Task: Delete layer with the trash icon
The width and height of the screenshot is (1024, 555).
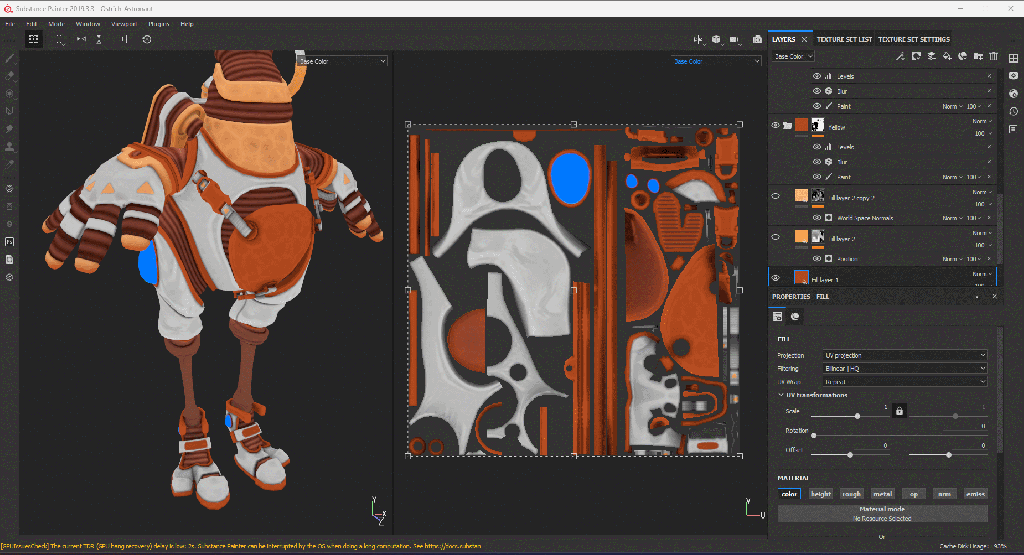Action: tap(993, 56)
